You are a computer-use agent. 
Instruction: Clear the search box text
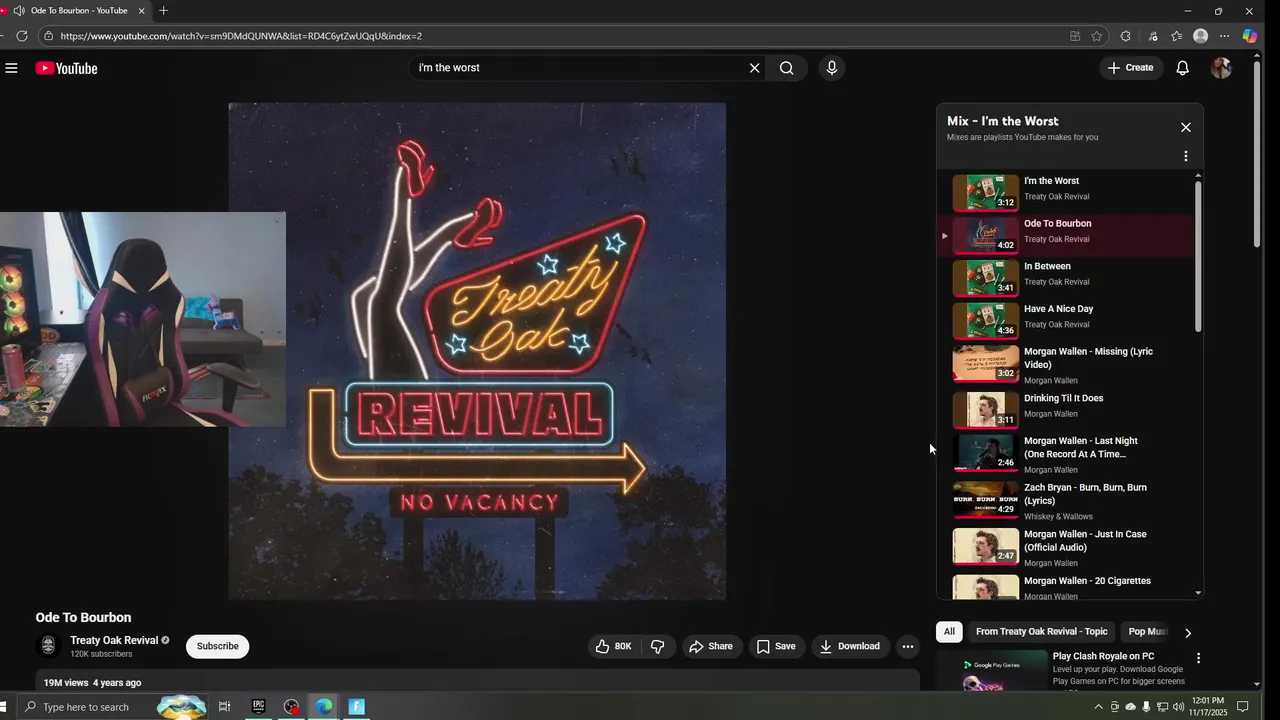tap(754, 68)
